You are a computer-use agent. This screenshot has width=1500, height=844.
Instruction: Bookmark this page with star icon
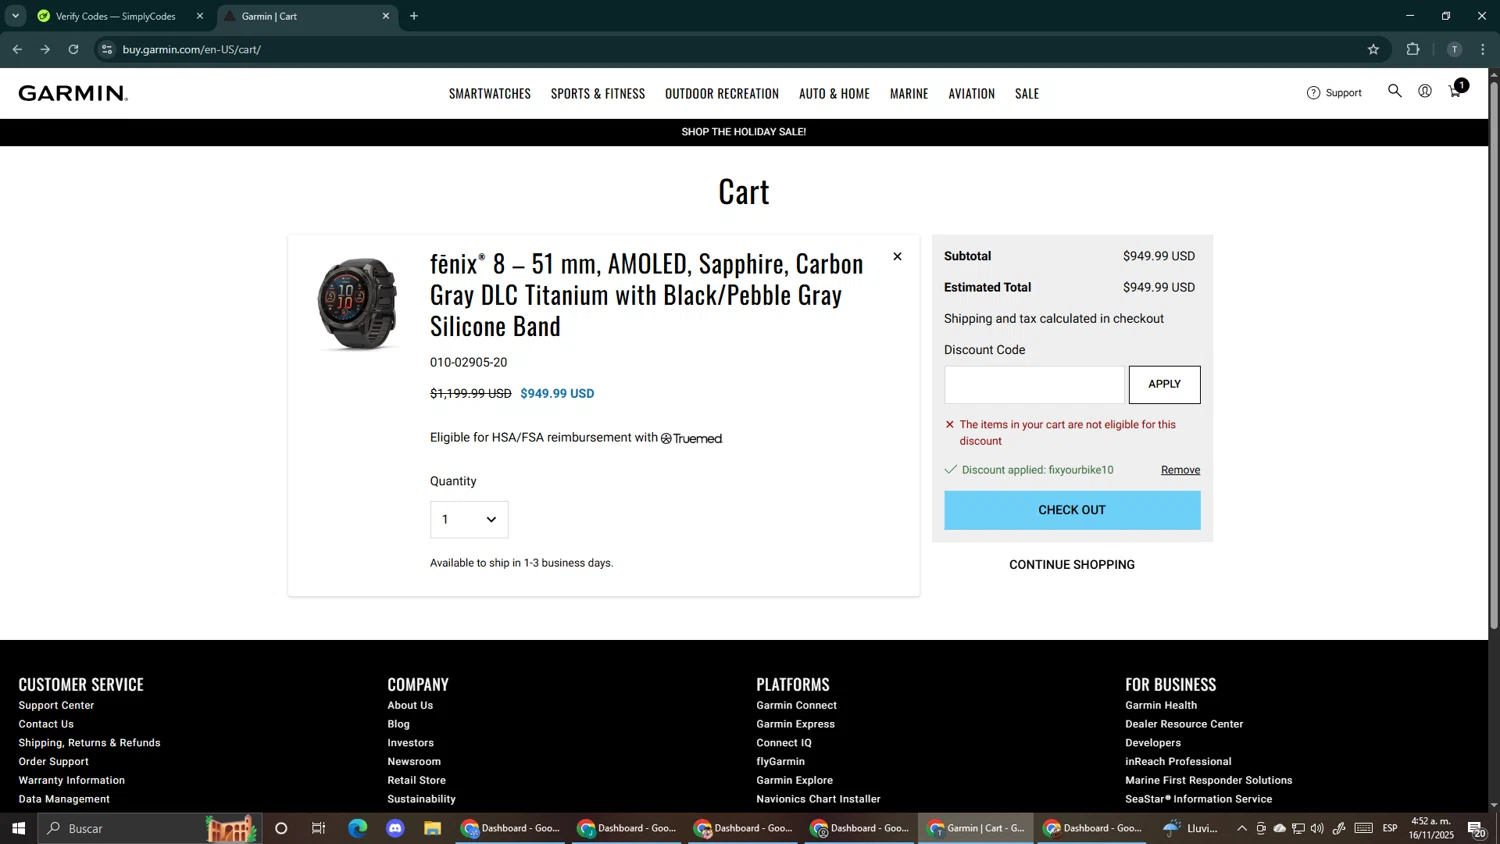point(1373,49)
